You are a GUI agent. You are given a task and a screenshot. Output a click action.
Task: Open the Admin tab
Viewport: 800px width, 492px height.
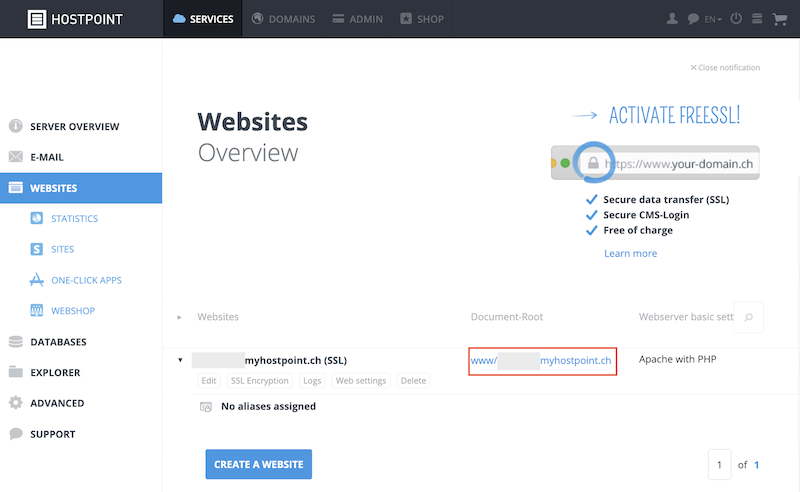point(357,19)
